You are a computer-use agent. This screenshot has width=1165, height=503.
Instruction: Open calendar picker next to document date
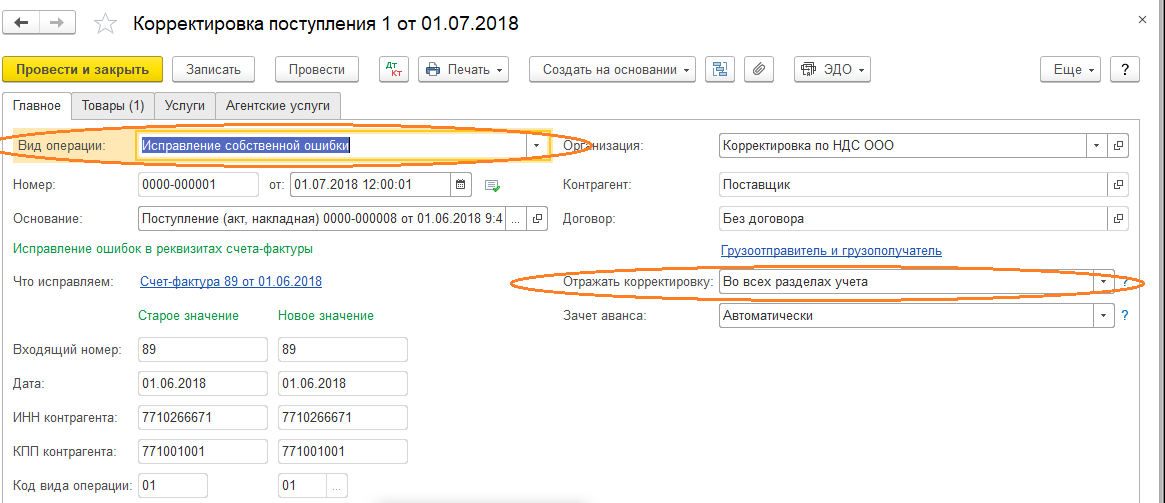point(461,184)
